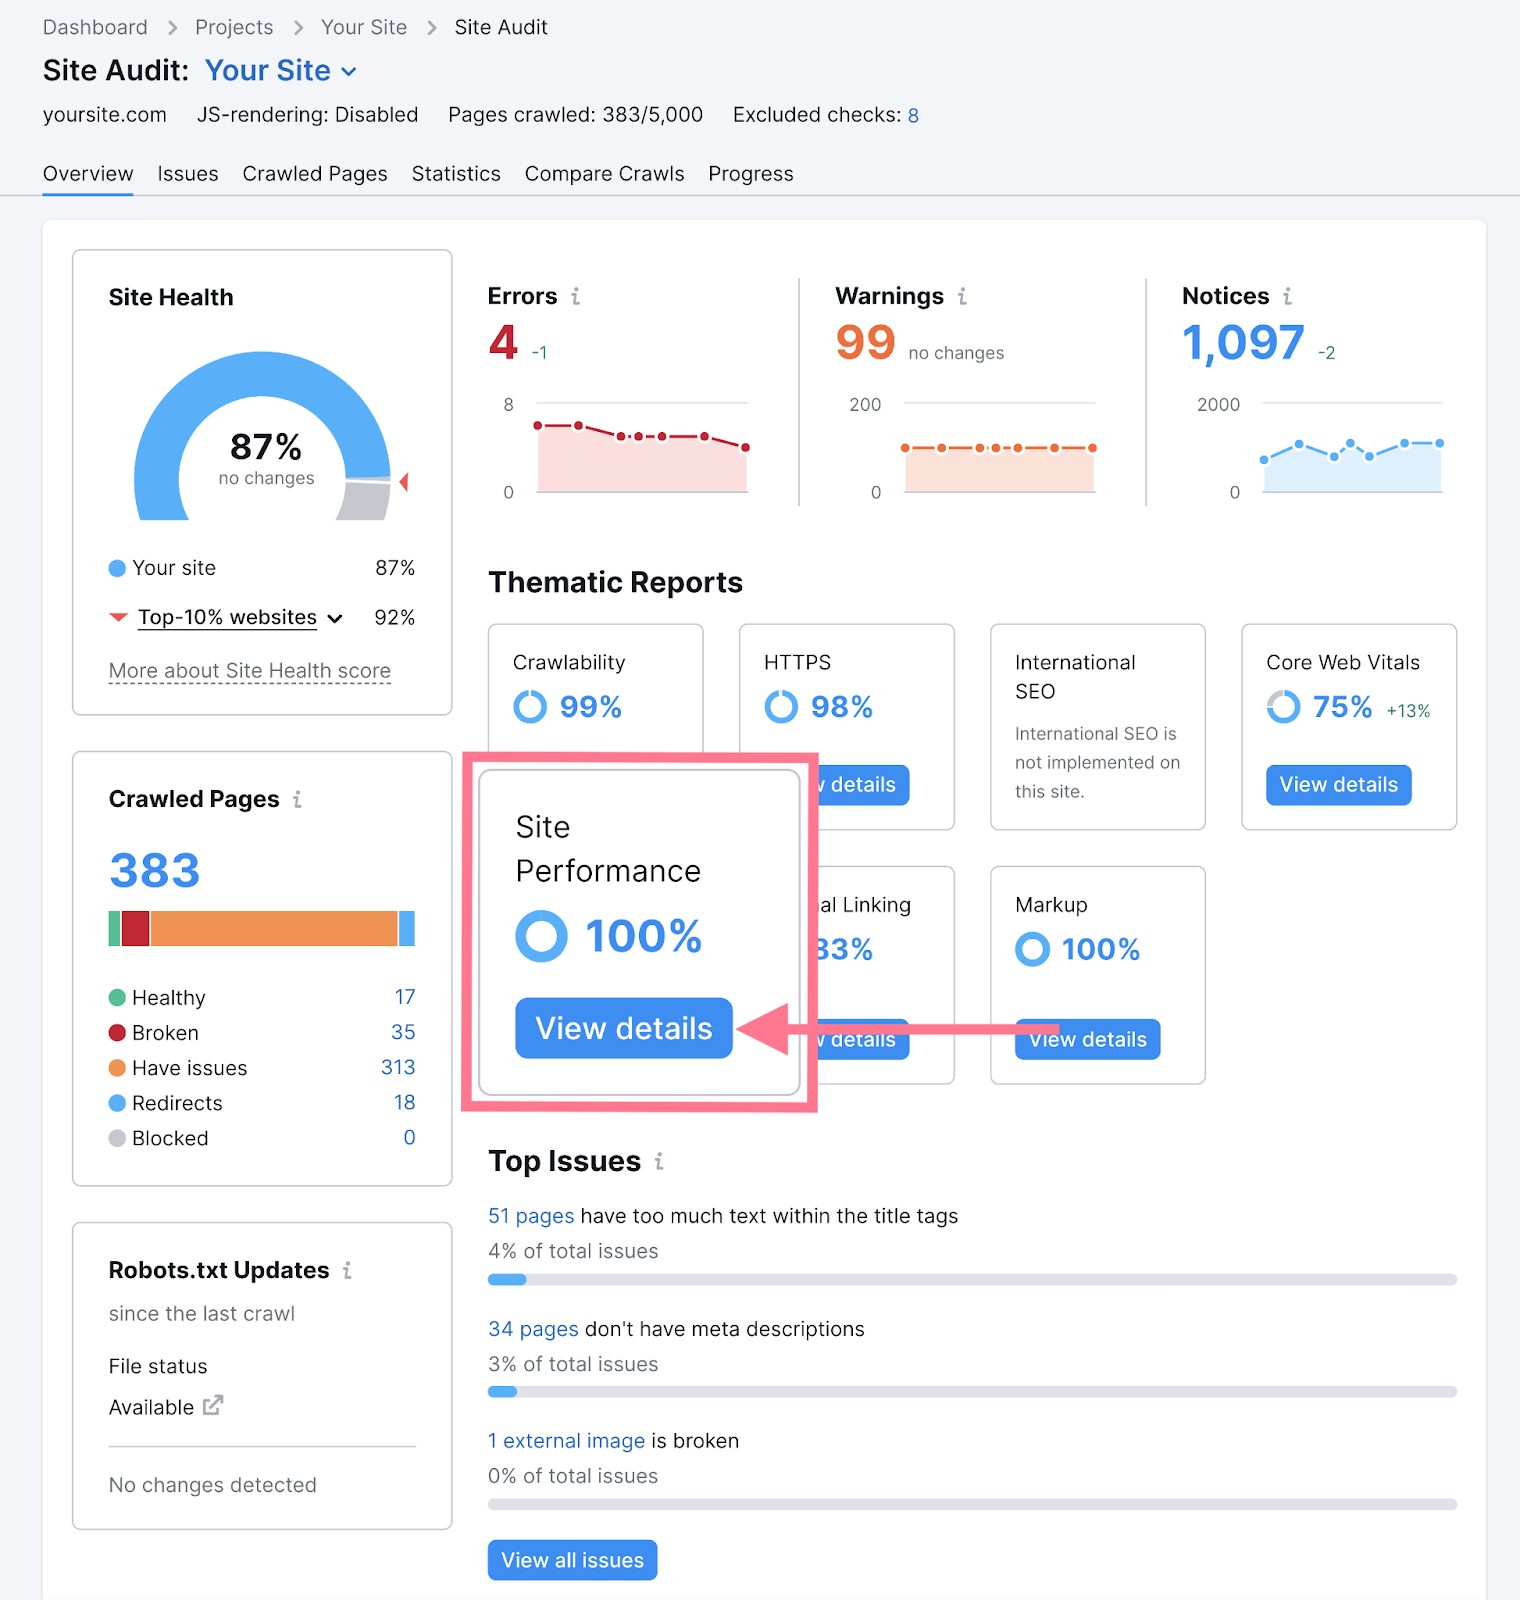Click the red Broken legend dot
Image resolution: width=1520 pixels, height=1600 pixels.
click(117, 1033)
